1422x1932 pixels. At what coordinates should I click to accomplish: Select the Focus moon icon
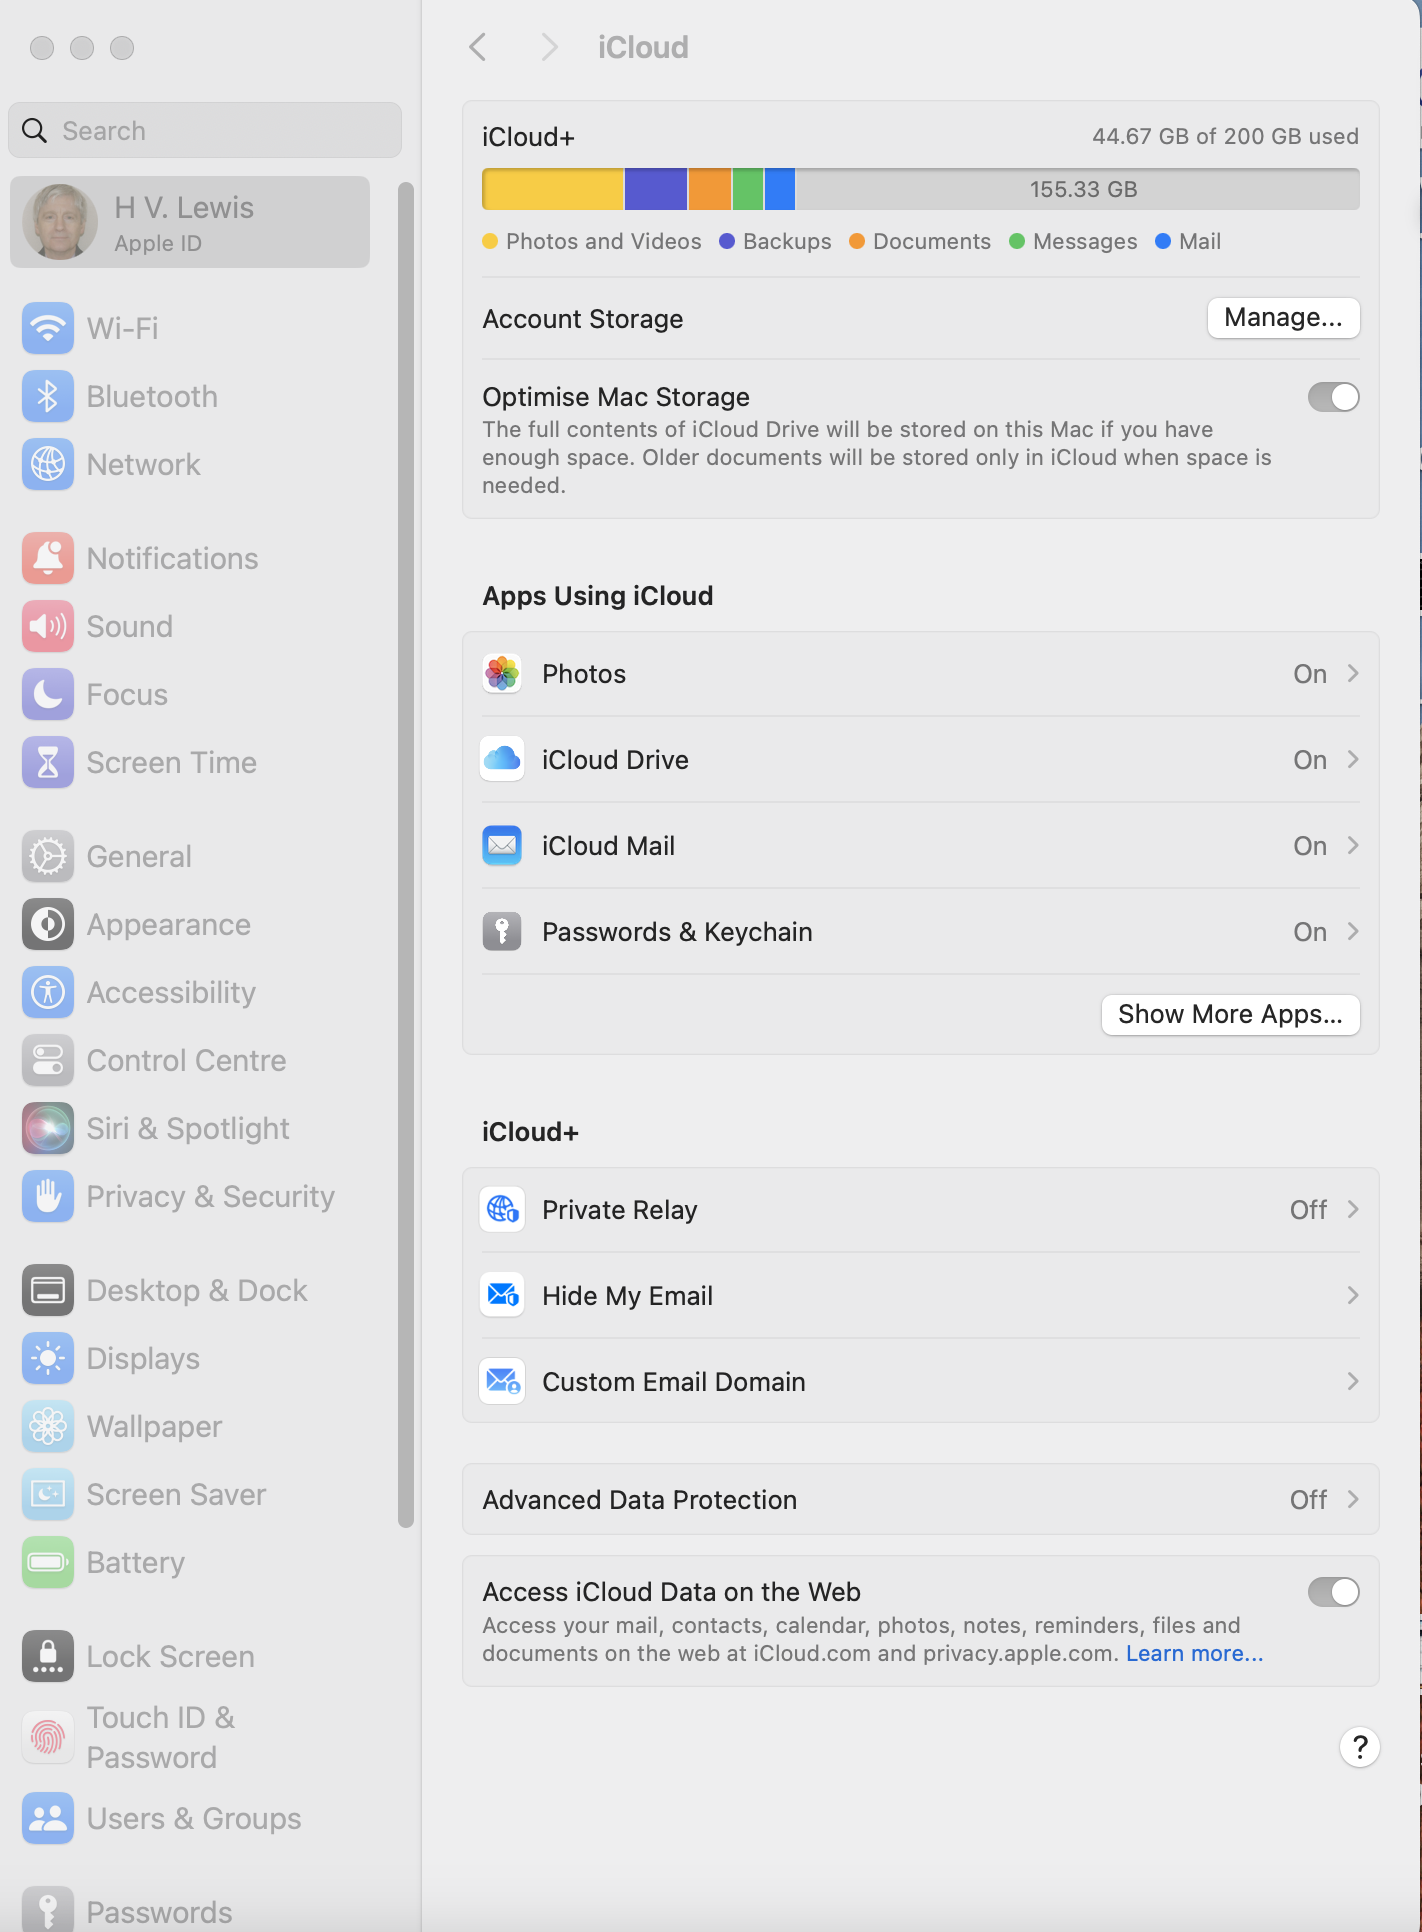click(x=48, y=694)
